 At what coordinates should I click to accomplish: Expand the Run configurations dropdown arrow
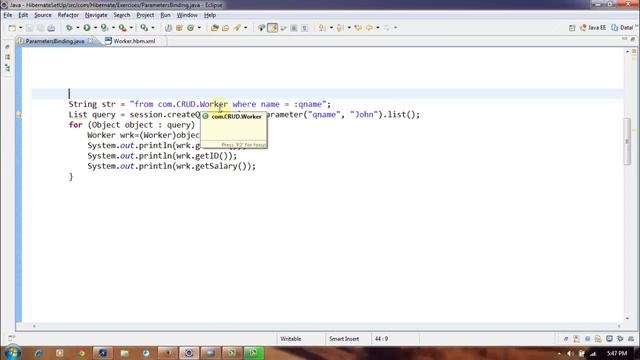(x=96, y=28)
